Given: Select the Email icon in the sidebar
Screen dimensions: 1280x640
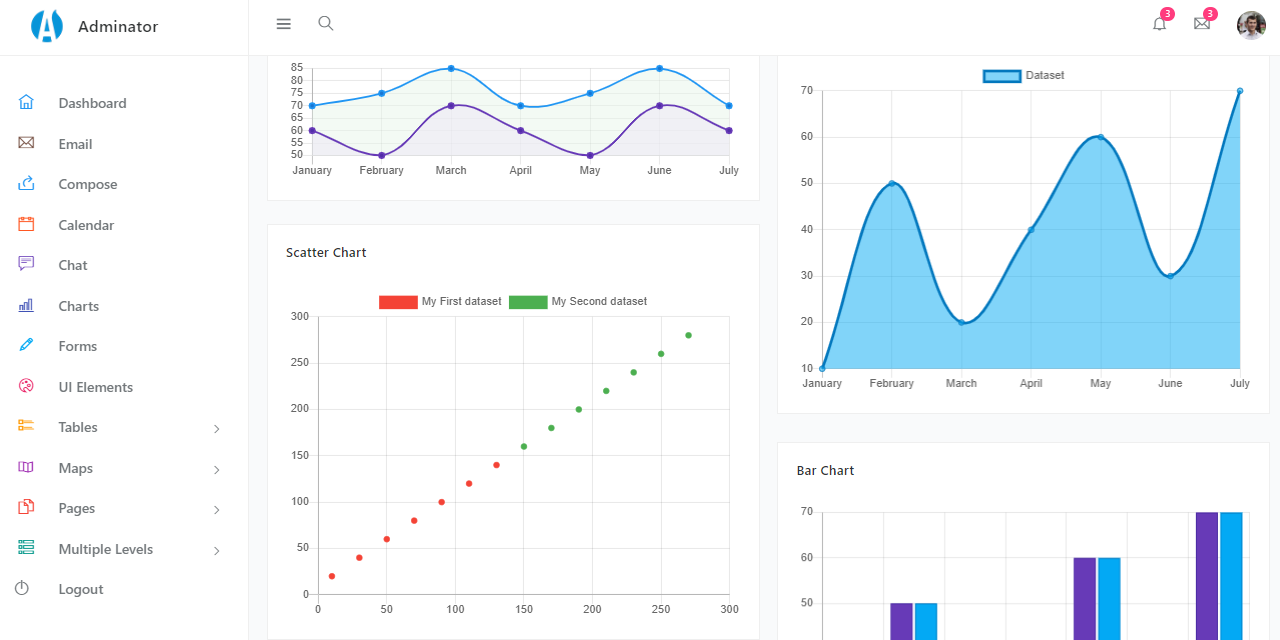Looking at the screenshot, I should point(25,143).
